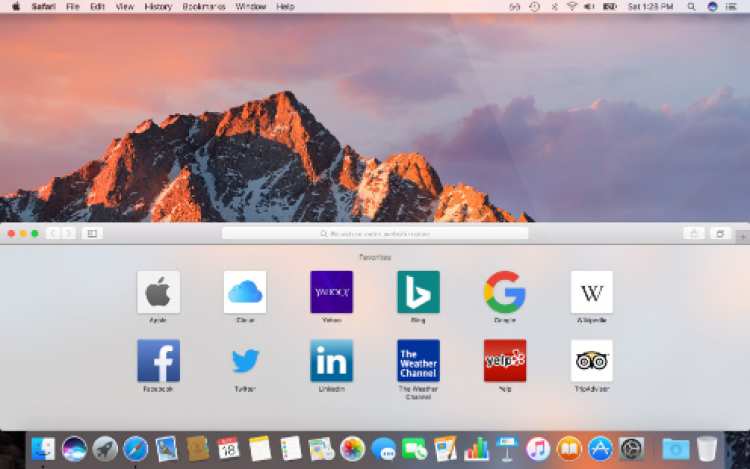
Task: Open the Google favorite tile
Action: click(505, 292)
